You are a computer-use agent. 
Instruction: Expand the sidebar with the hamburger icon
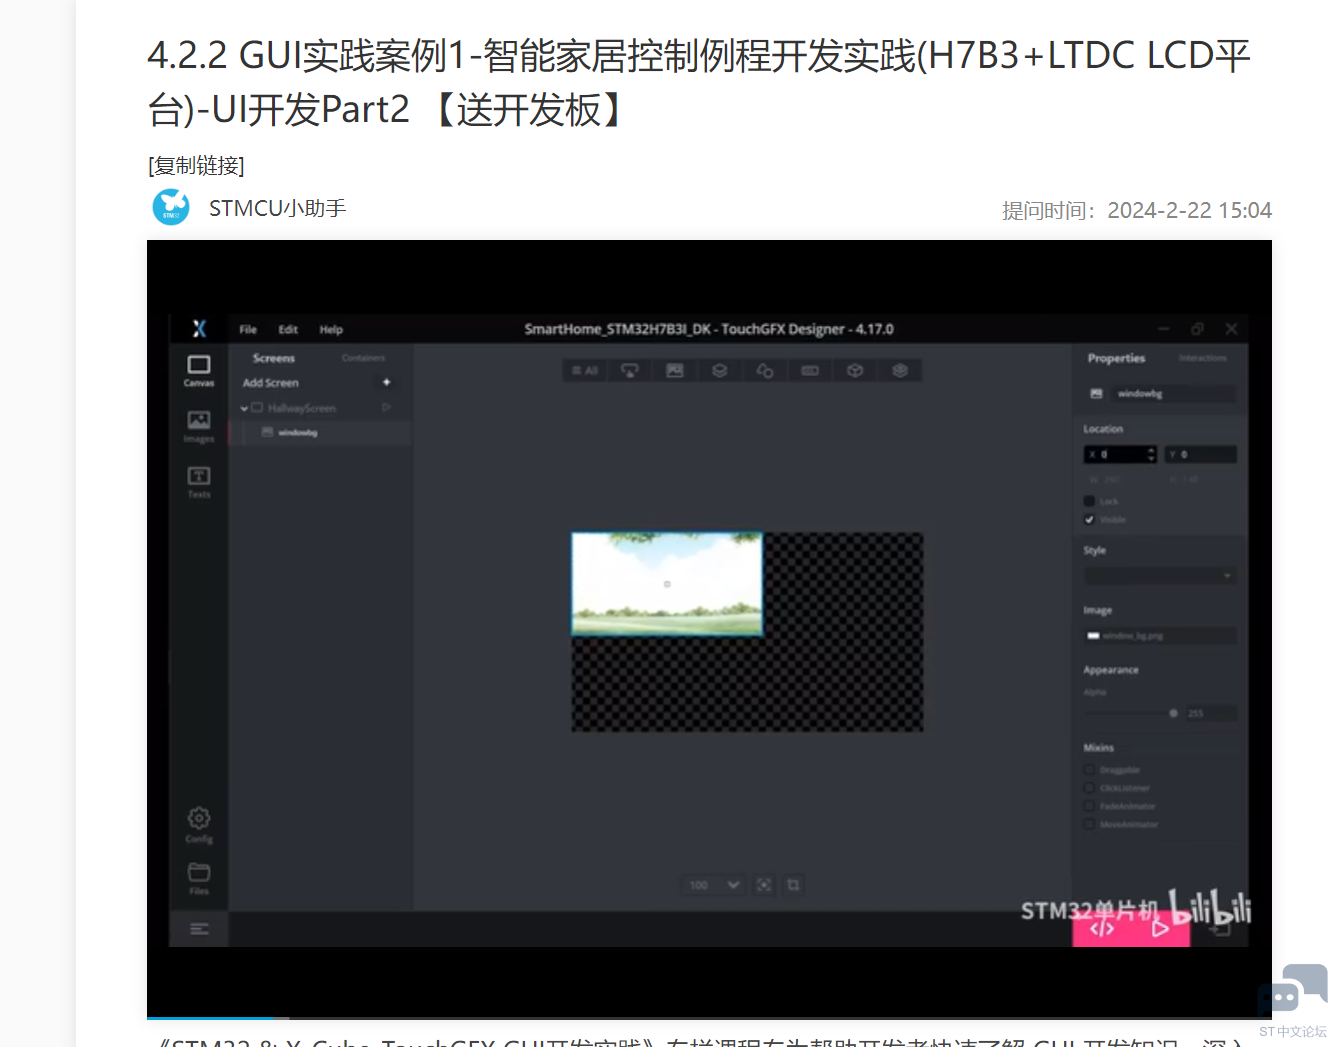[x=199, y=929]
